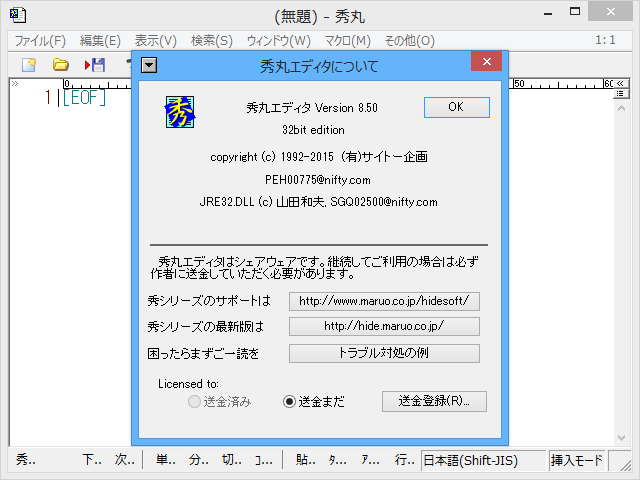This screenshot has height=480, width=640.
Task: Close the About Hidemaru dialog
Action: pyautogui.click(x=487, y=61)
